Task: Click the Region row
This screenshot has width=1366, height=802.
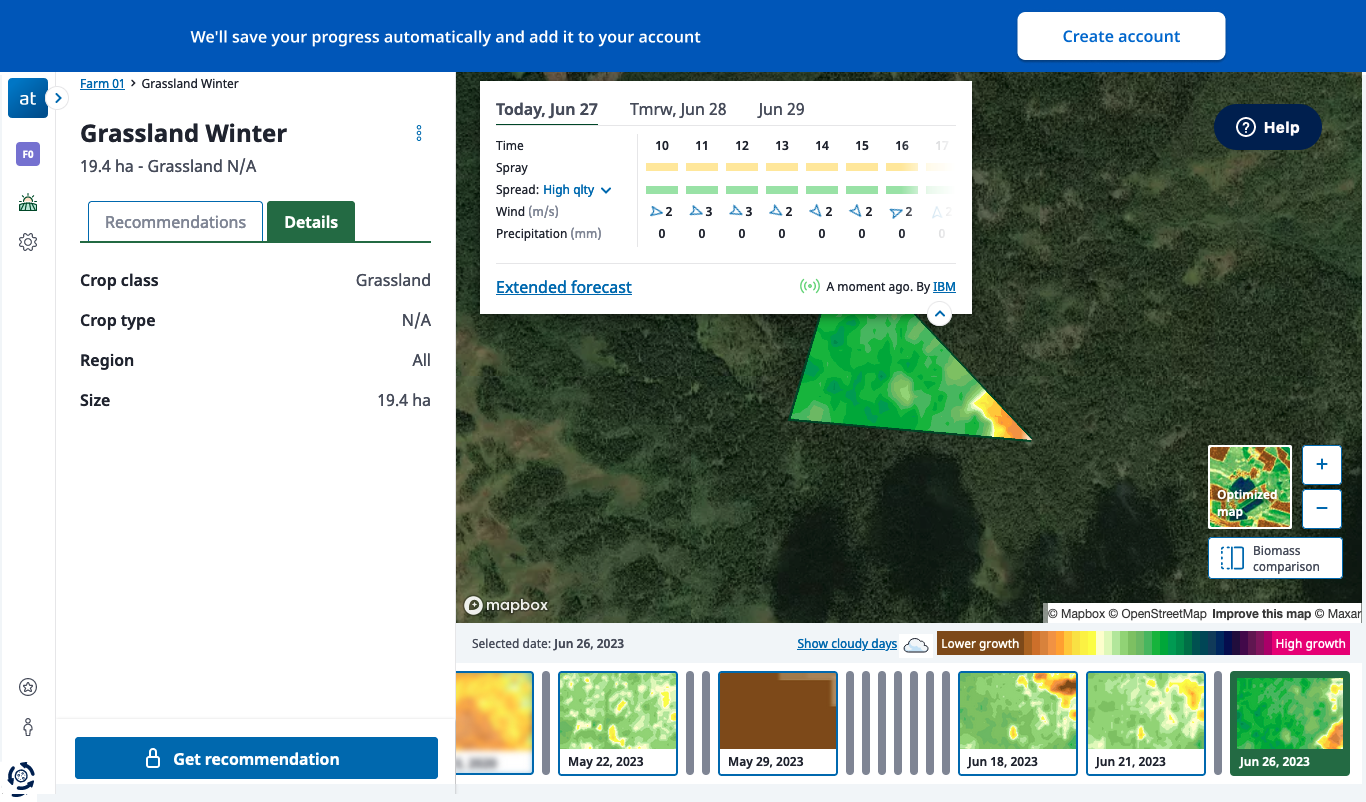Action: (255, 360)
